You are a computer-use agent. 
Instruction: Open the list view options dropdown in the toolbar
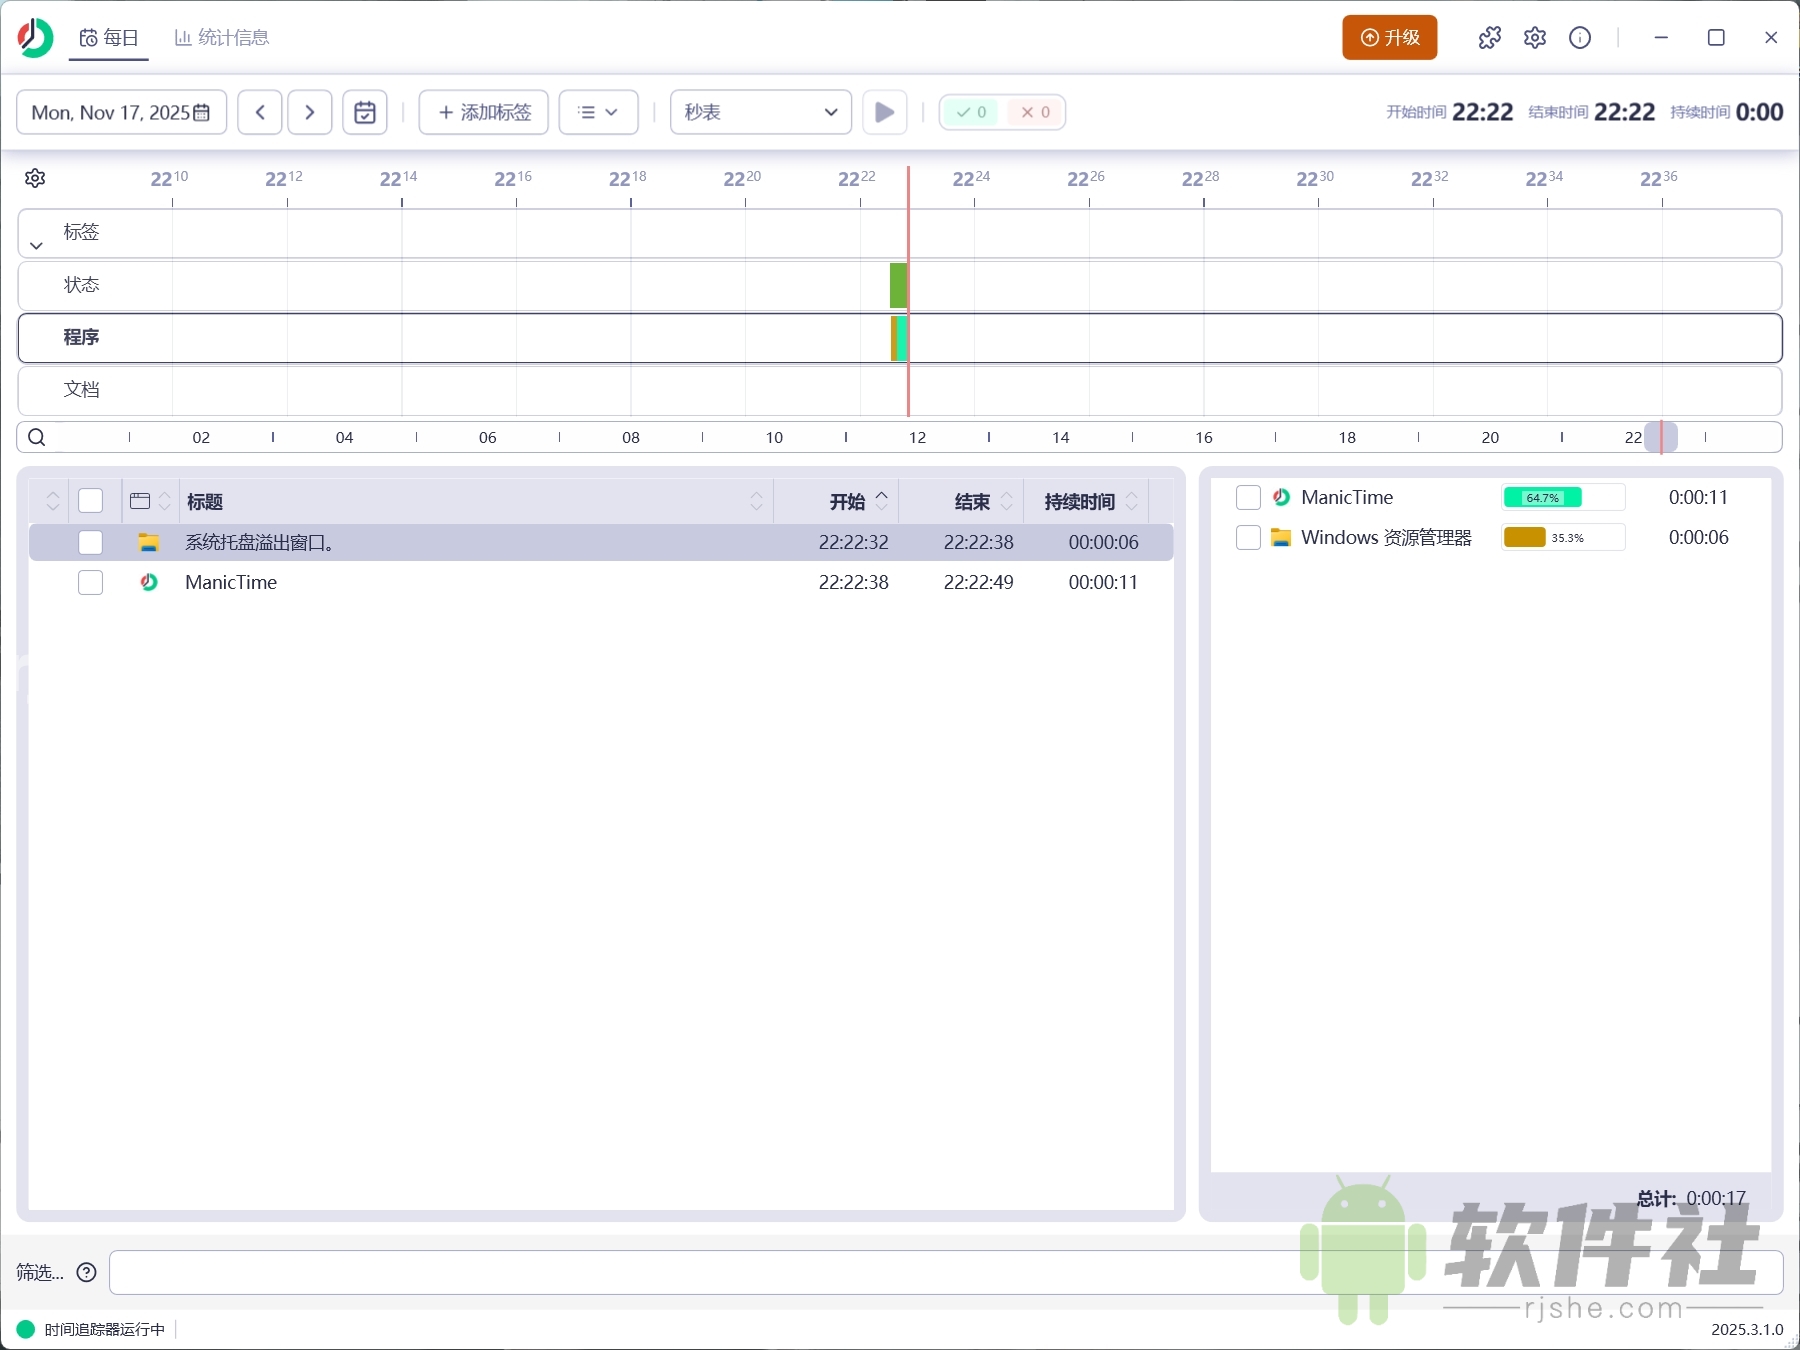[x=598, y=112]
